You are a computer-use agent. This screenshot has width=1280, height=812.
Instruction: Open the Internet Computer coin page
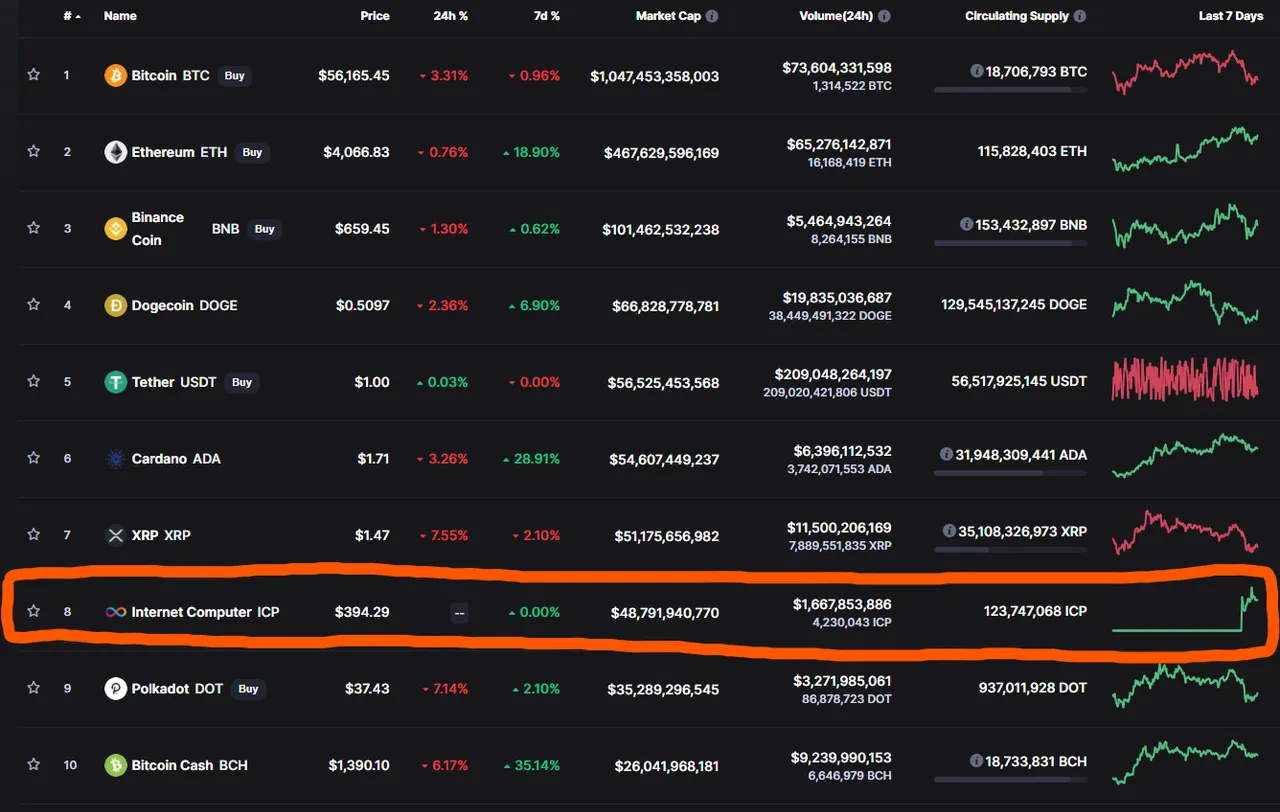coord(205,612)
